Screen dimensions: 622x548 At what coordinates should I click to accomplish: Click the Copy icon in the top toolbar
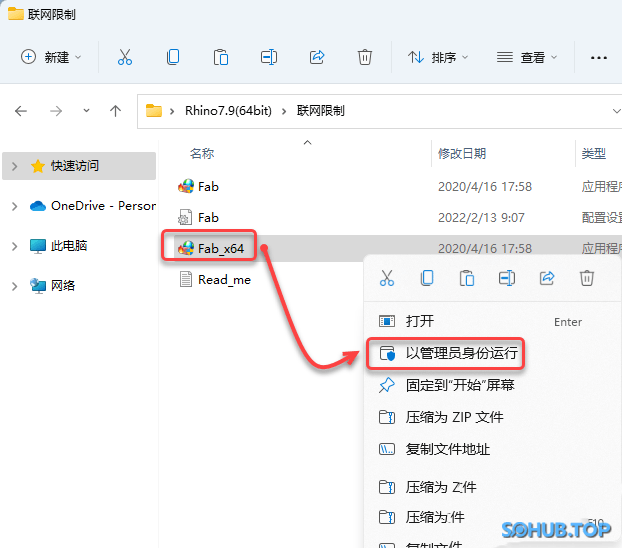[173, 57]
